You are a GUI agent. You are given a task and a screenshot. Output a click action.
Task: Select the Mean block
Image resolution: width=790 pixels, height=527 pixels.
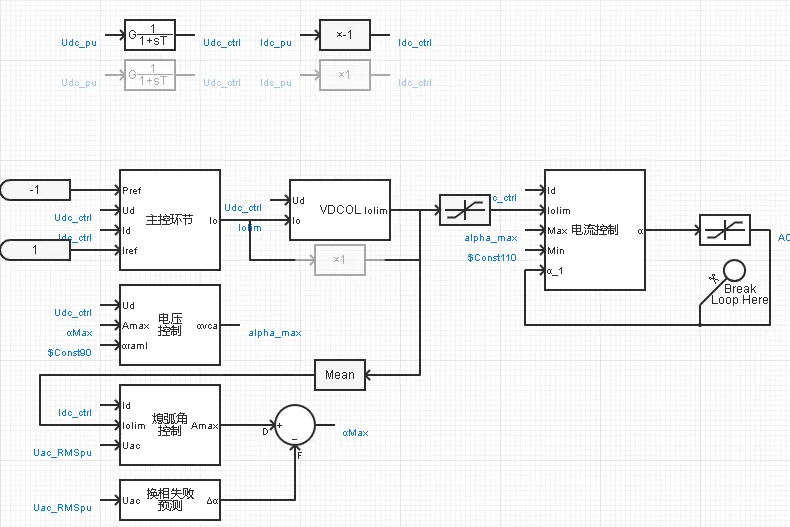(x=340, y=375)
